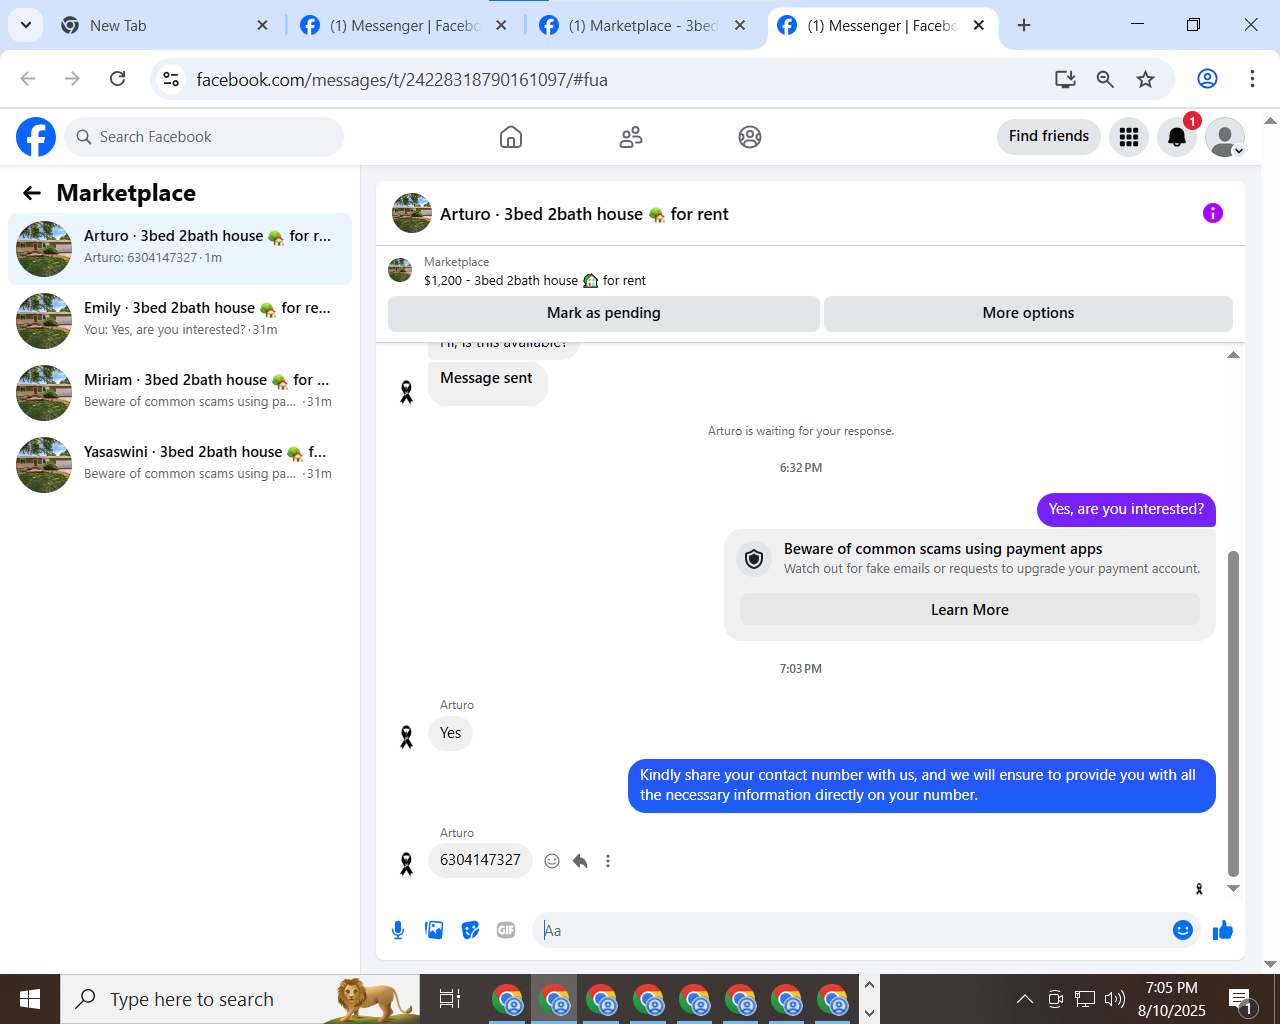This screenshot has width=1280, height=1024.
Task: Open more options for 6304147327 message
Action: pyautogui.click(x=608, y=861)
